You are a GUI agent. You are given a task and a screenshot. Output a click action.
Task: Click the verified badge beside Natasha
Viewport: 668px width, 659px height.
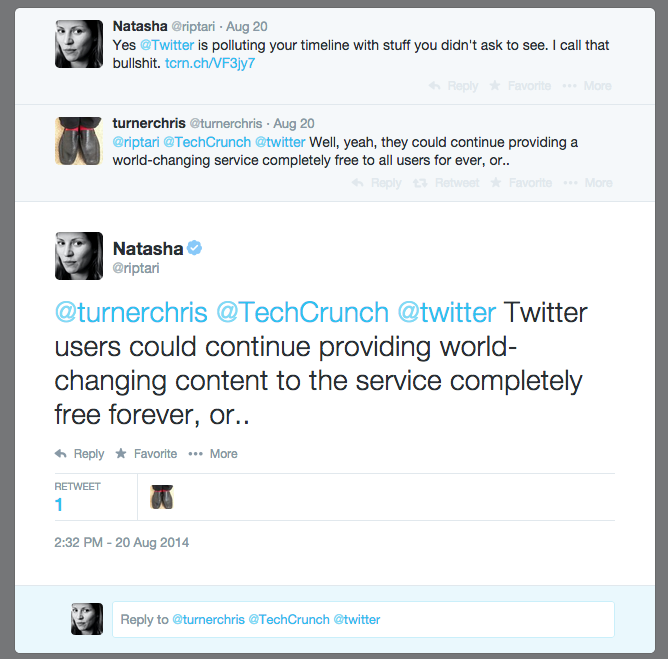(x=197, y=248)
